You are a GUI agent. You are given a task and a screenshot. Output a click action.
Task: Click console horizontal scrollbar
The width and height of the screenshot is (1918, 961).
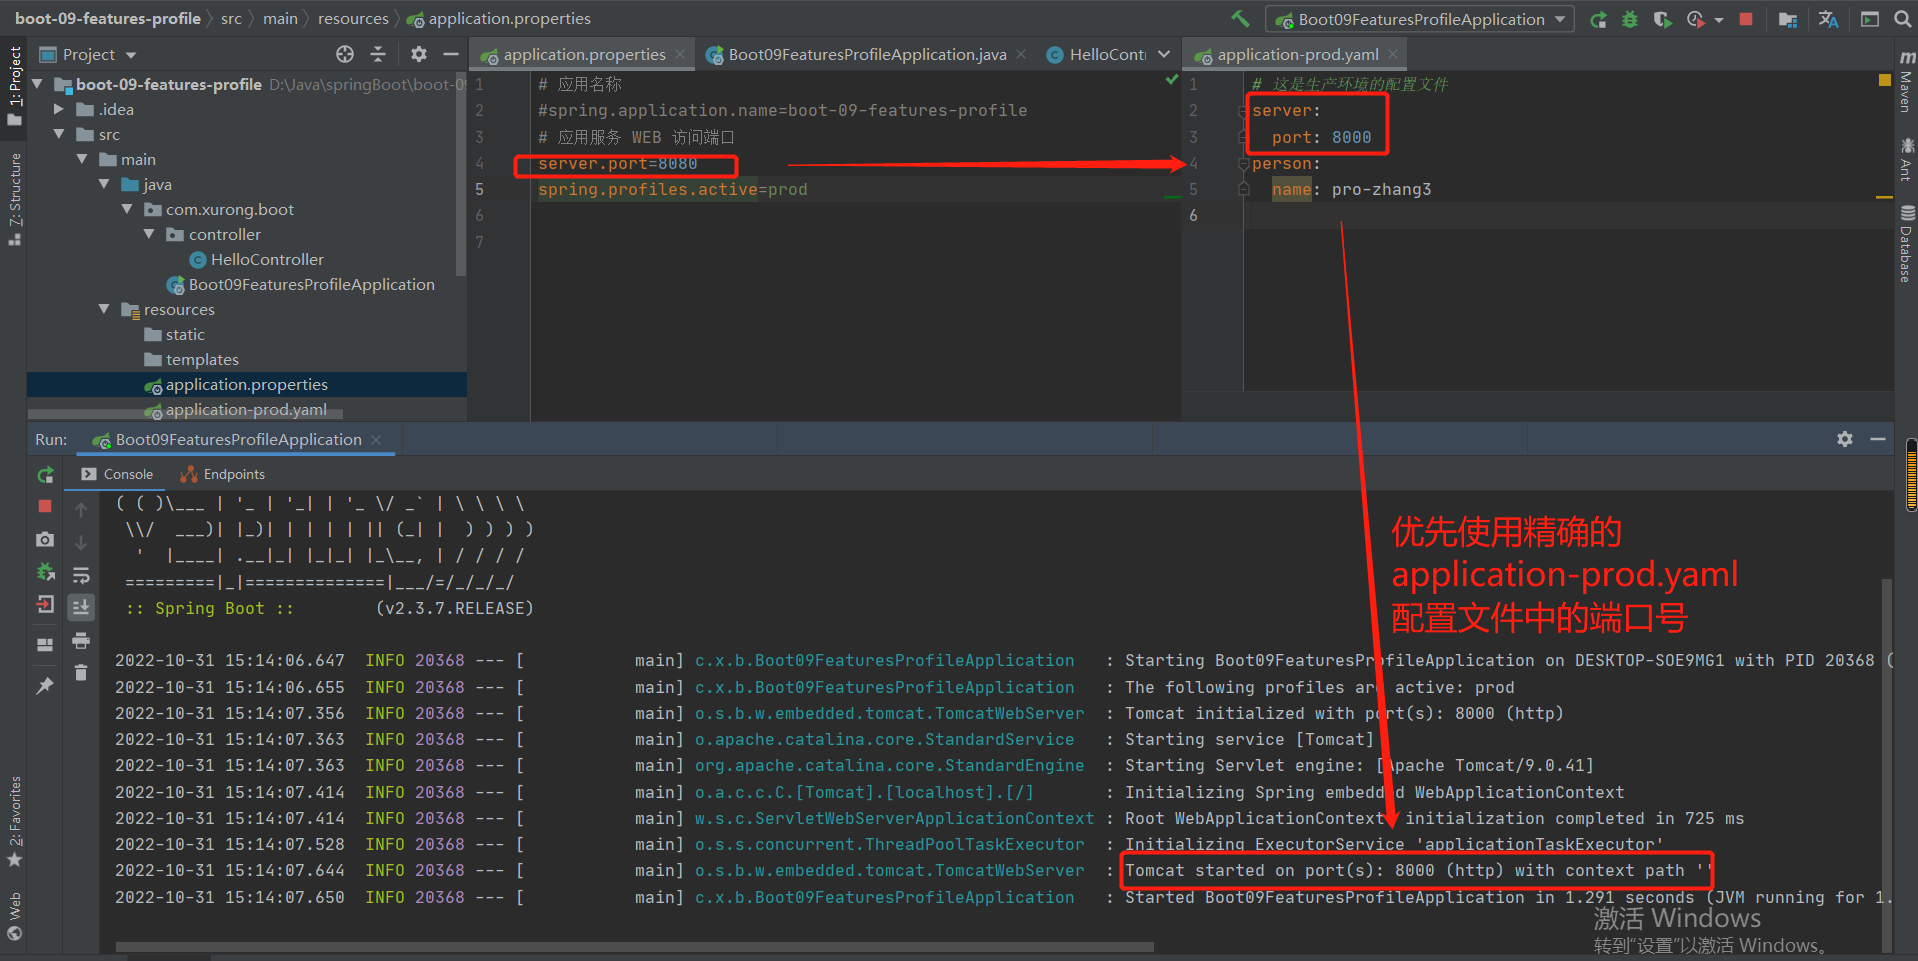pos(634,946)
